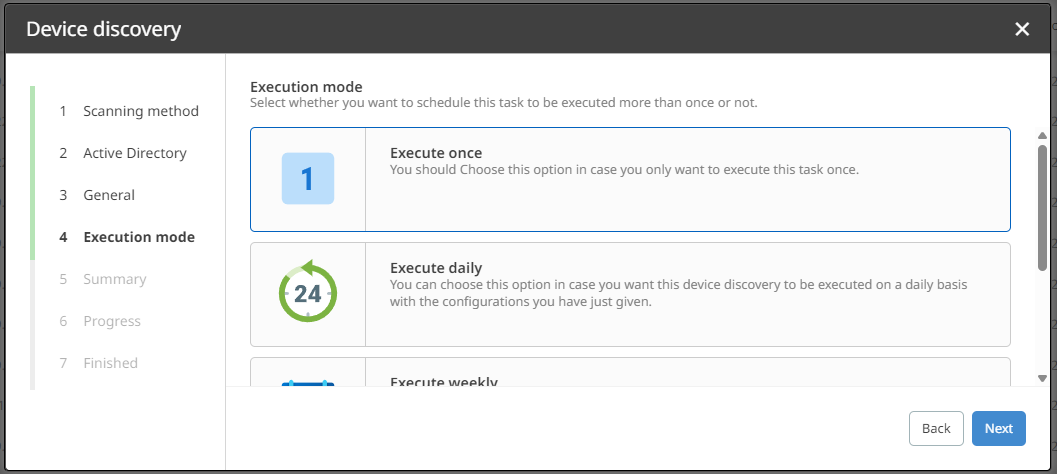The width and height of the screenshot is (1057, 474).
Task: Go Back to the previous step
Action: (x=936, y=428)
